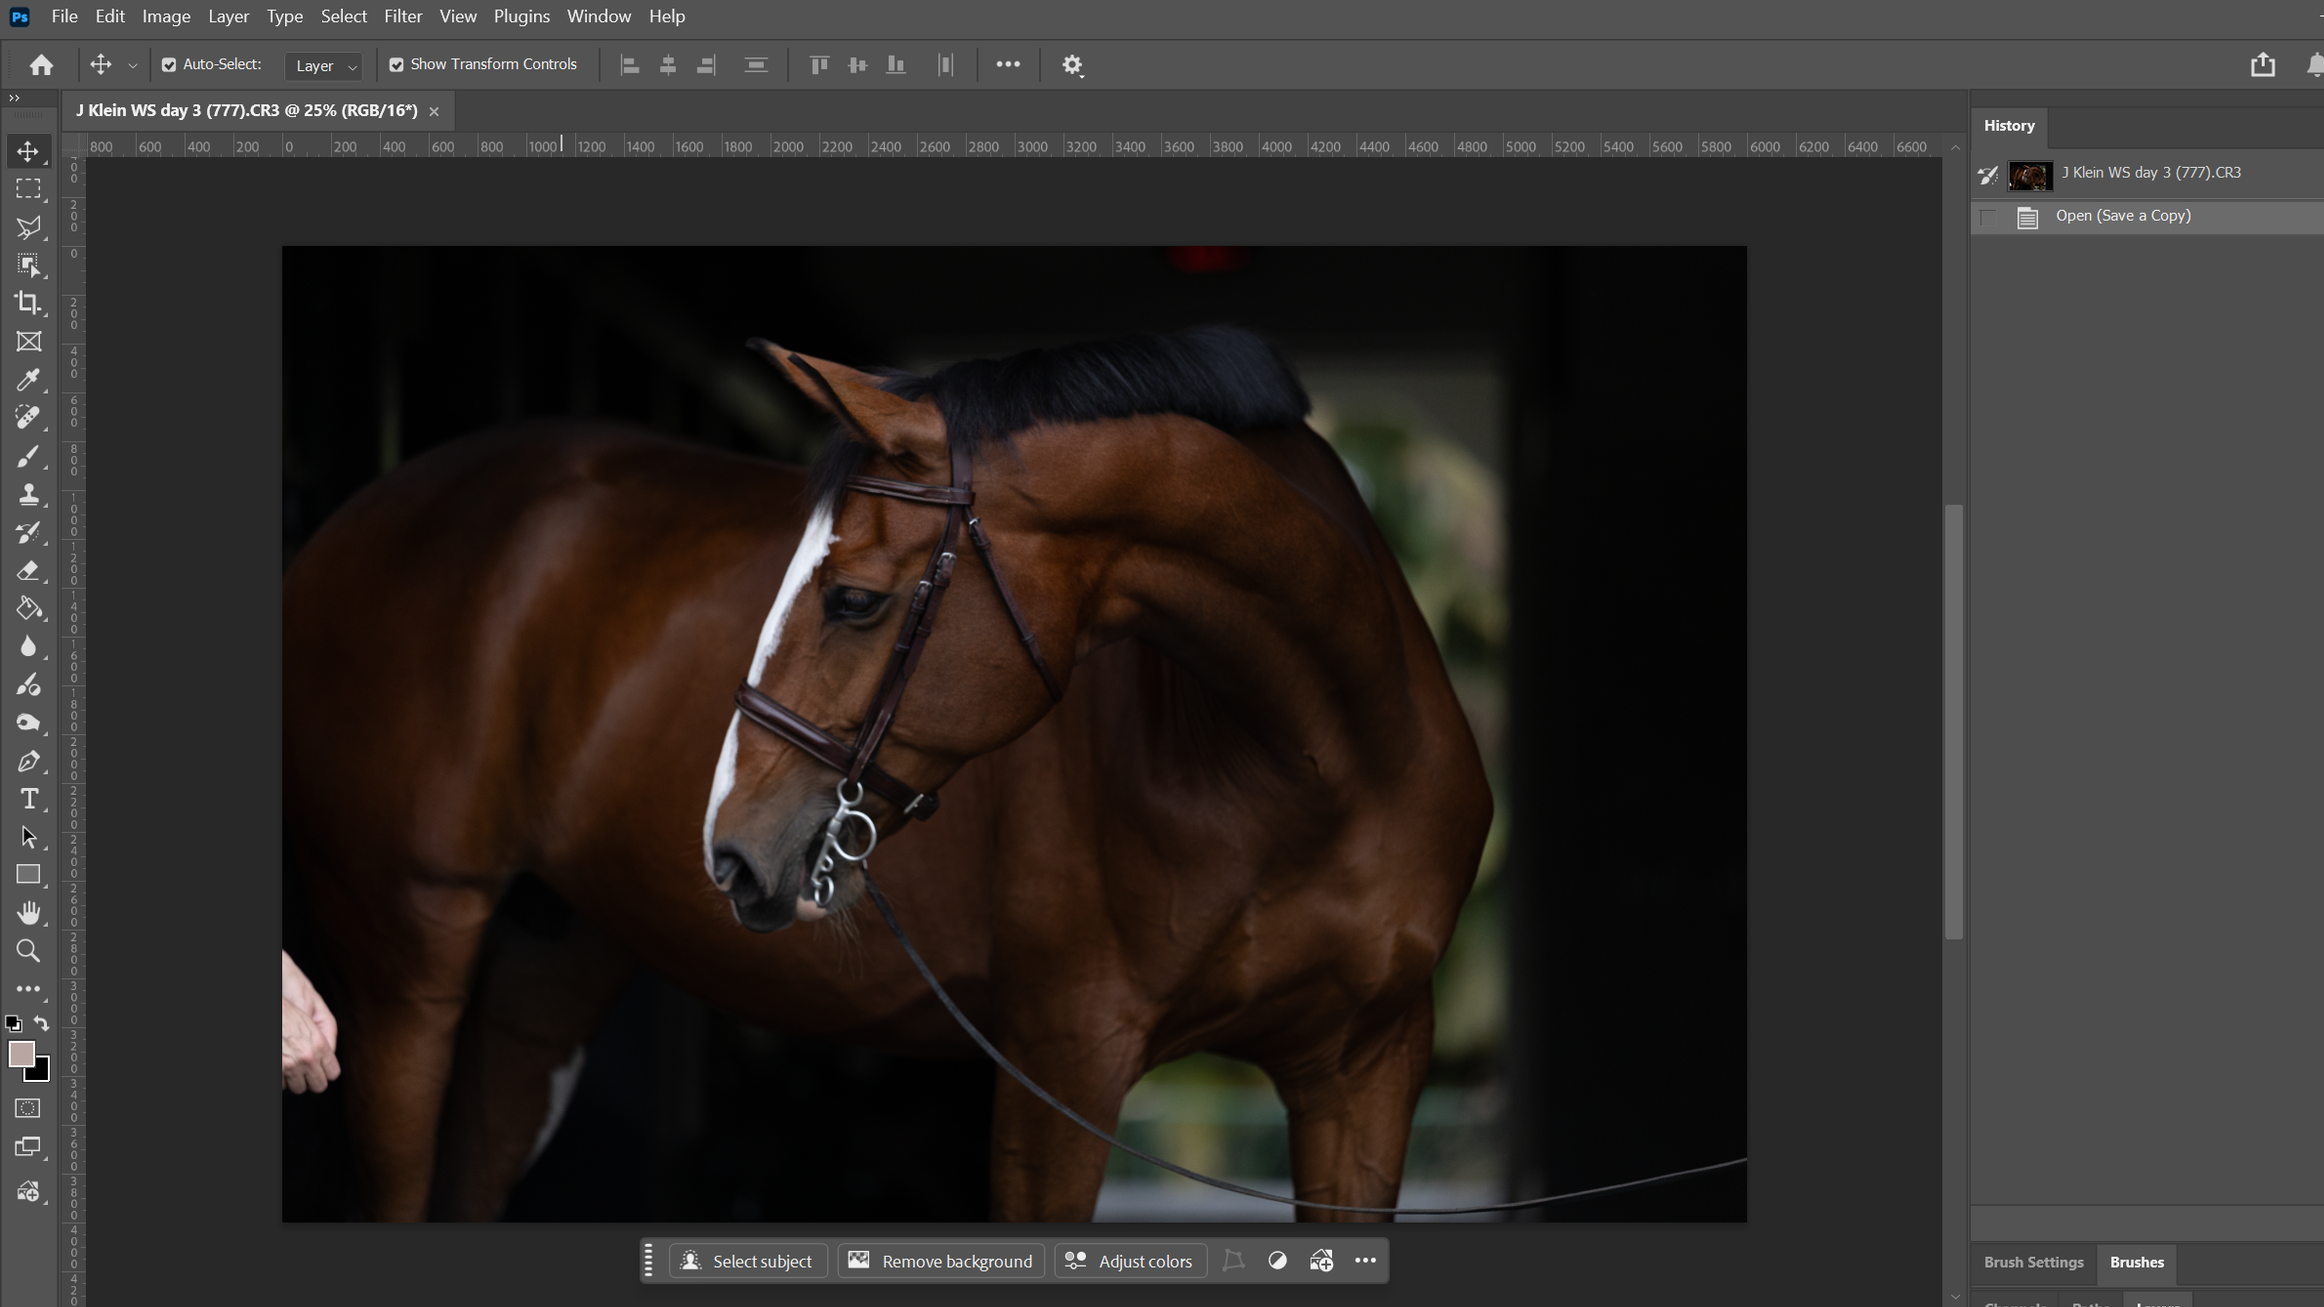
Task: Select the Crop tool
Action: (29, 302)
